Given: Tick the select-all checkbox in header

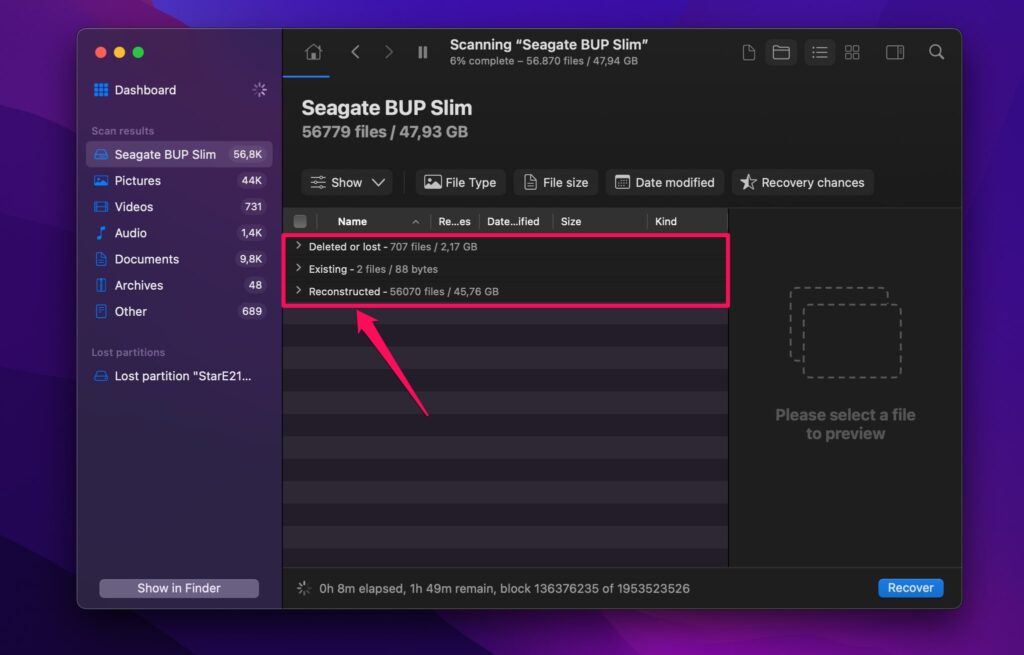Looking at the screenshot, I should tap(300, 221).
